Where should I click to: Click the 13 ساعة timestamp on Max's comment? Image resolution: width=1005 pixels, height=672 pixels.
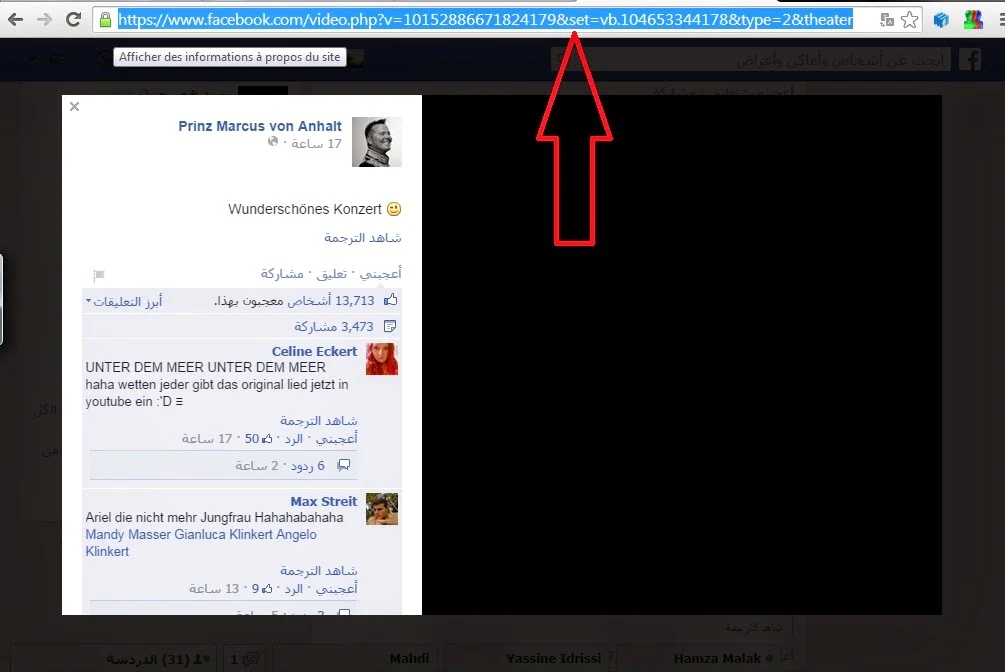tap(214, 589)
